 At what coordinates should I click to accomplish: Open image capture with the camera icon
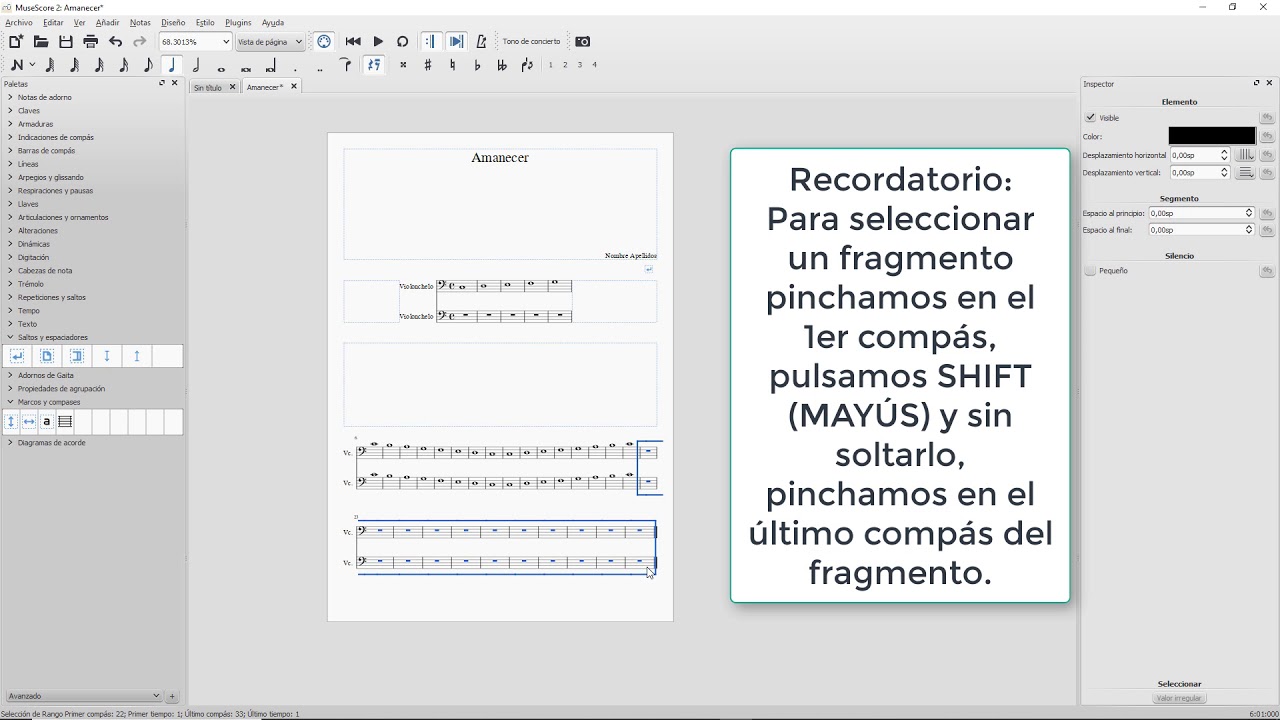[x=583, y=42]
